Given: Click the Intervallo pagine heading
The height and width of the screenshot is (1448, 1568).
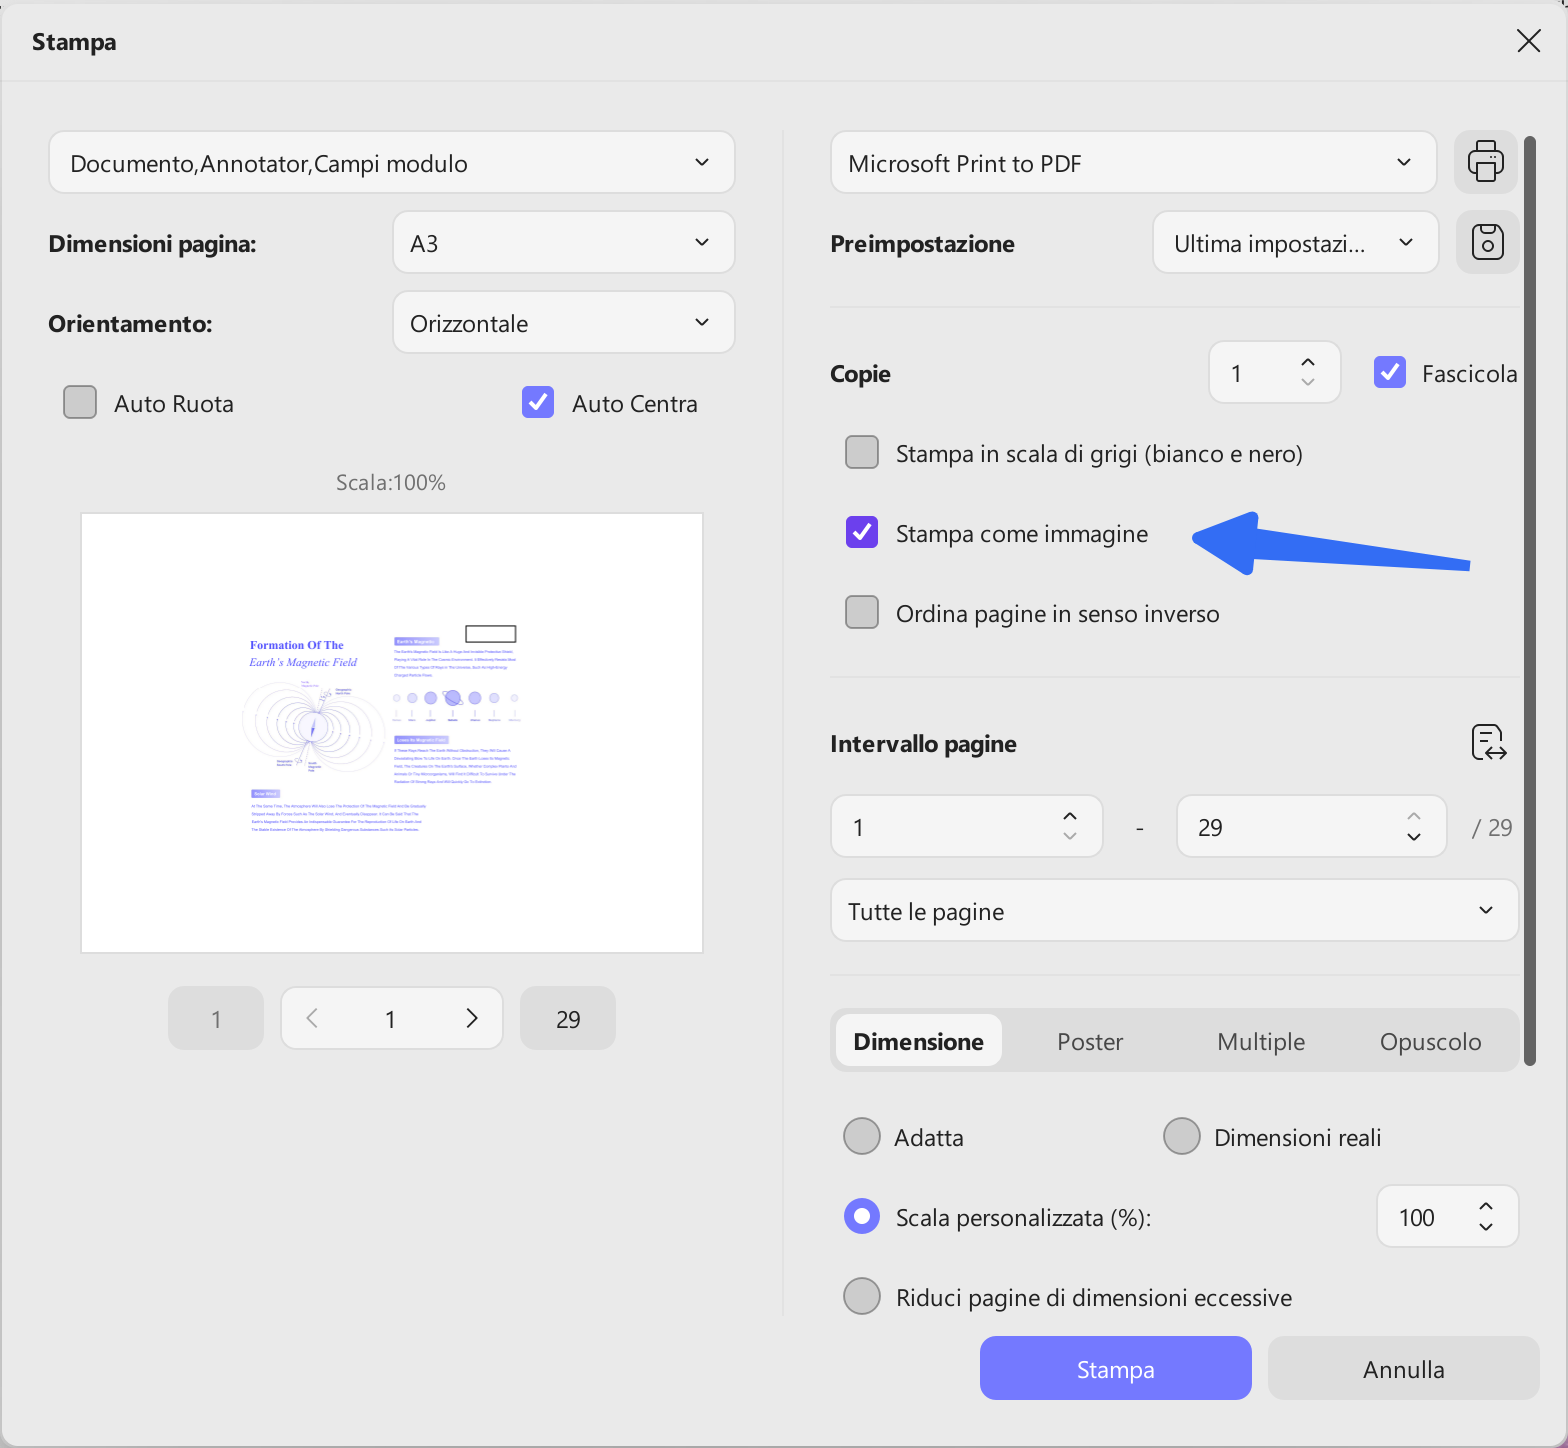Looking at the screenshot, I should point(923,743).
